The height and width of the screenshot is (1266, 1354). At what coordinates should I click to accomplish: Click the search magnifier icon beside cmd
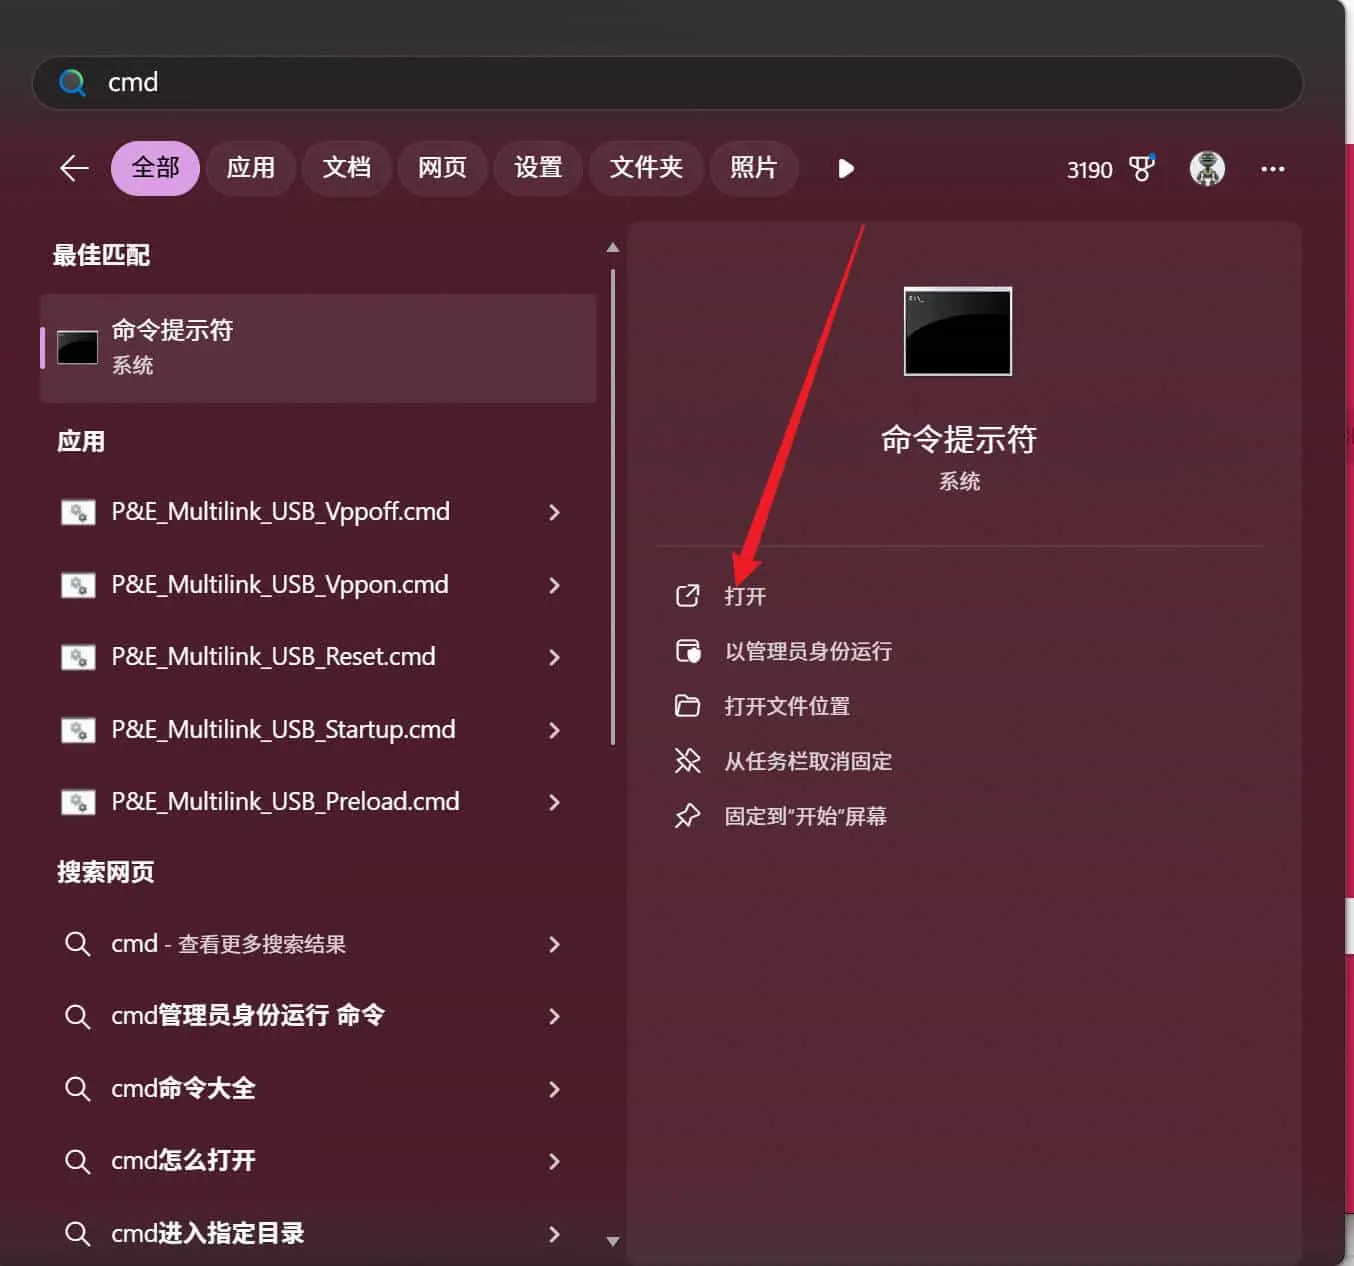pyautogui.click(x=72, y=82)
